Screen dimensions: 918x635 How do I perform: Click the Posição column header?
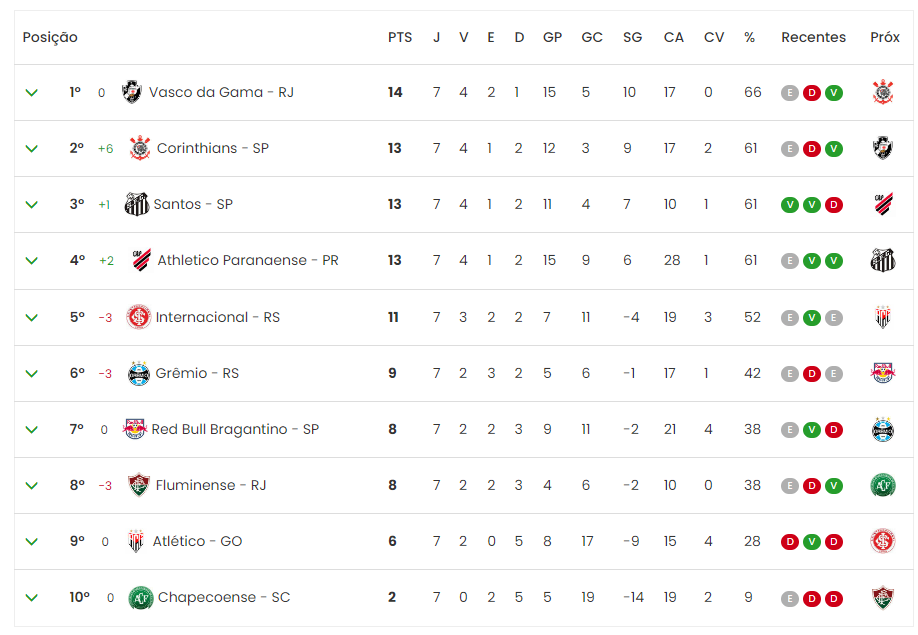point(50,37)
